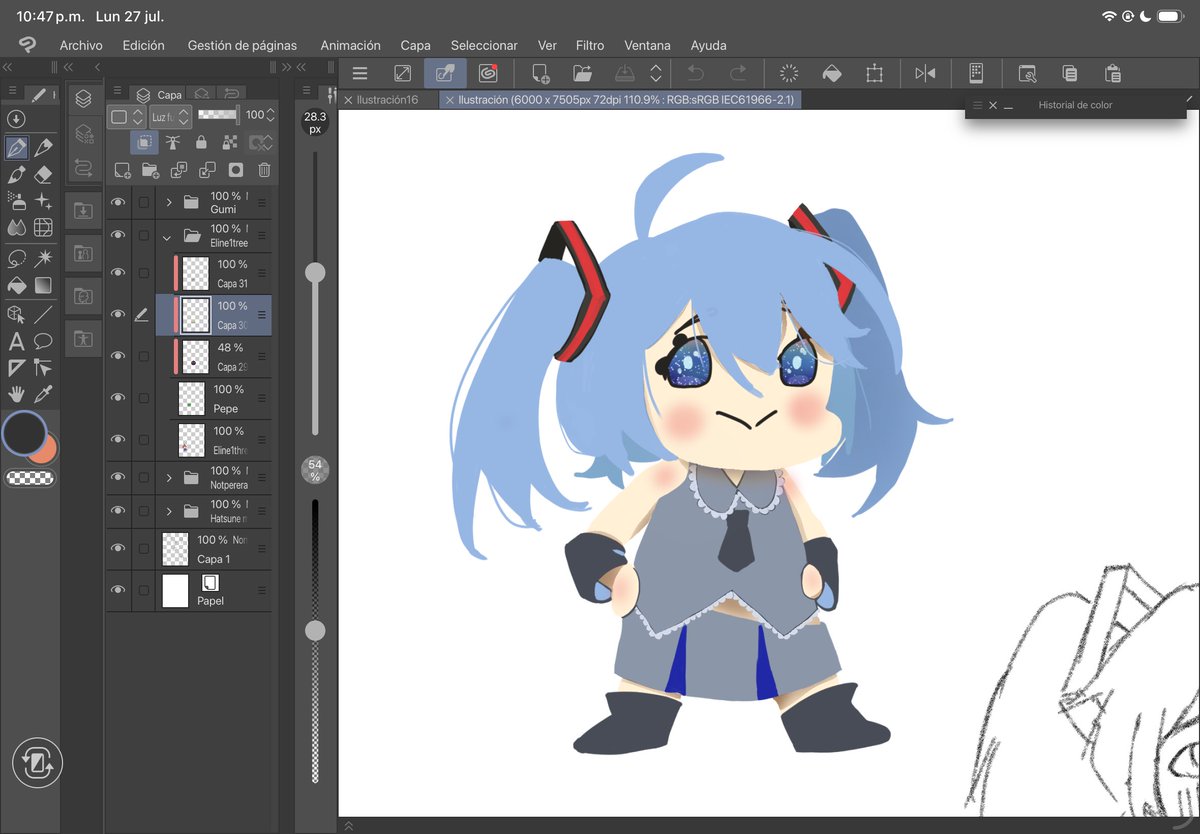Collapse the Eline1tree folder

point(169,236)
